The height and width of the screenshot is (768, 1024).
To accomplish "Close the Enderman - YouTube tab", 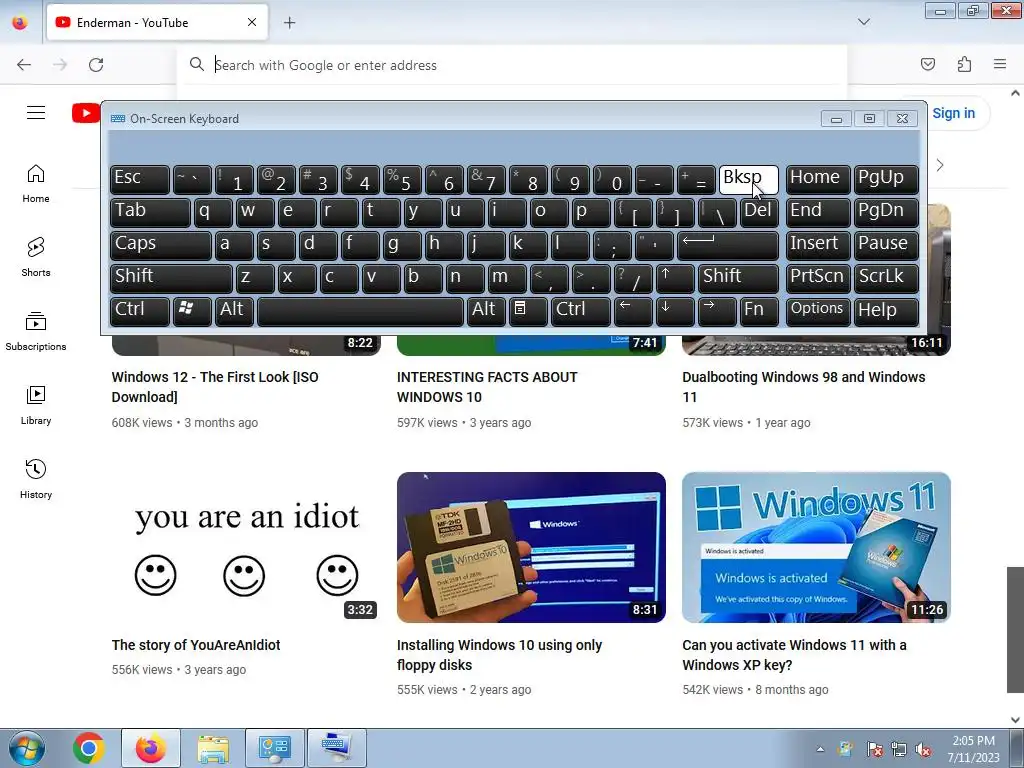I will (252, 22).
